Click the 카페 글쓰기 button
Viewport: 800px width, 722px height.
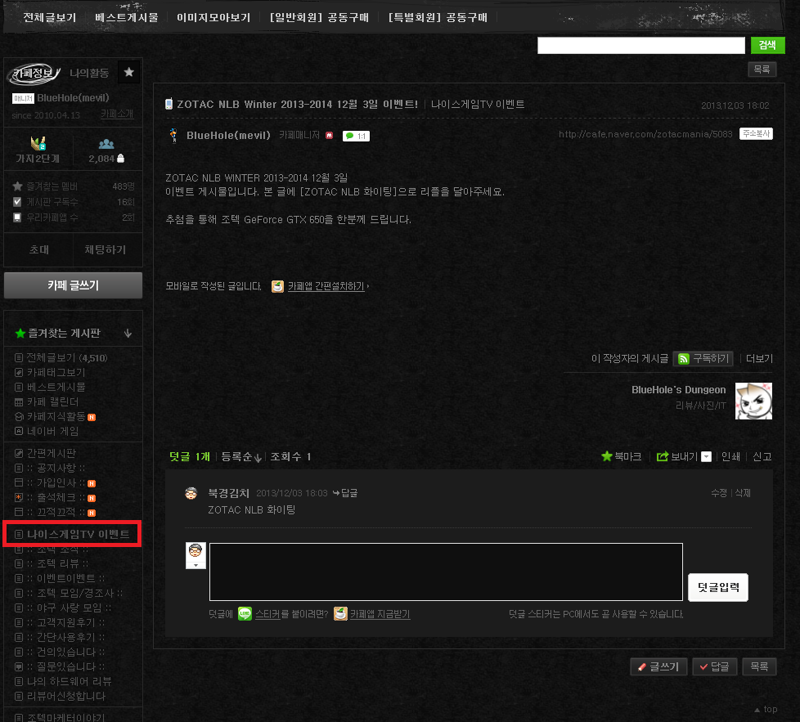click(73, 285)
